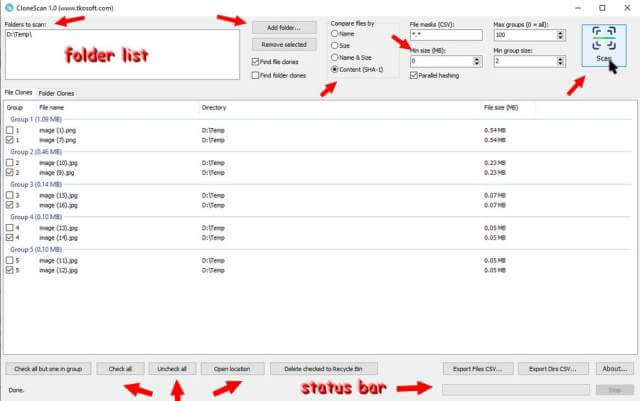Screen dimensions: 640x401
Task: Click Group 4 (0.10 MB) header
Action: (x=36, y=217)
